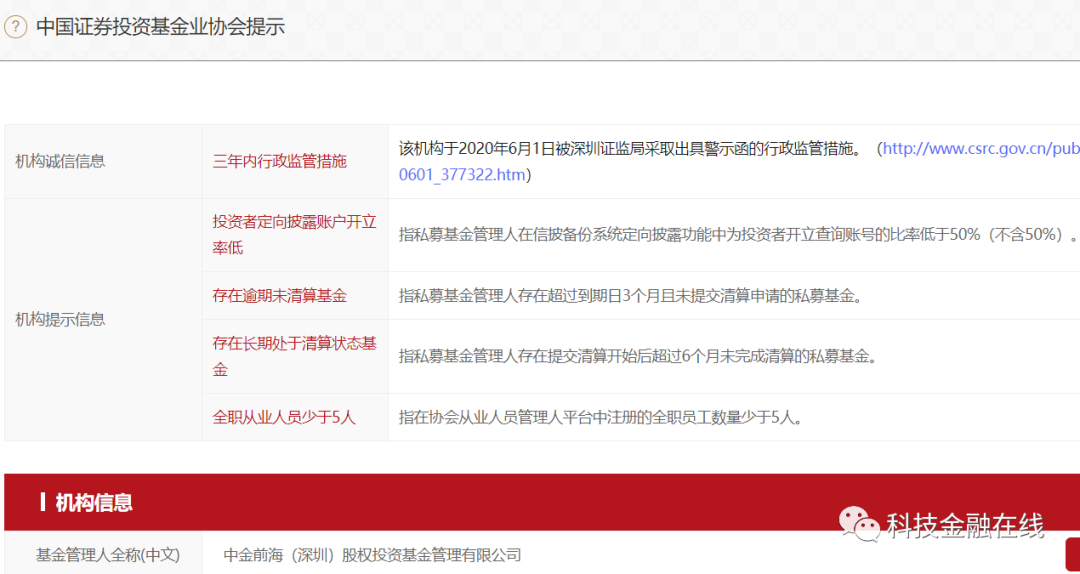Viewport: 1080px width, 574px height.
Task: Select company name 中金前海（深圳）股权投资基金管理有限公司
Action: [373, 555]
